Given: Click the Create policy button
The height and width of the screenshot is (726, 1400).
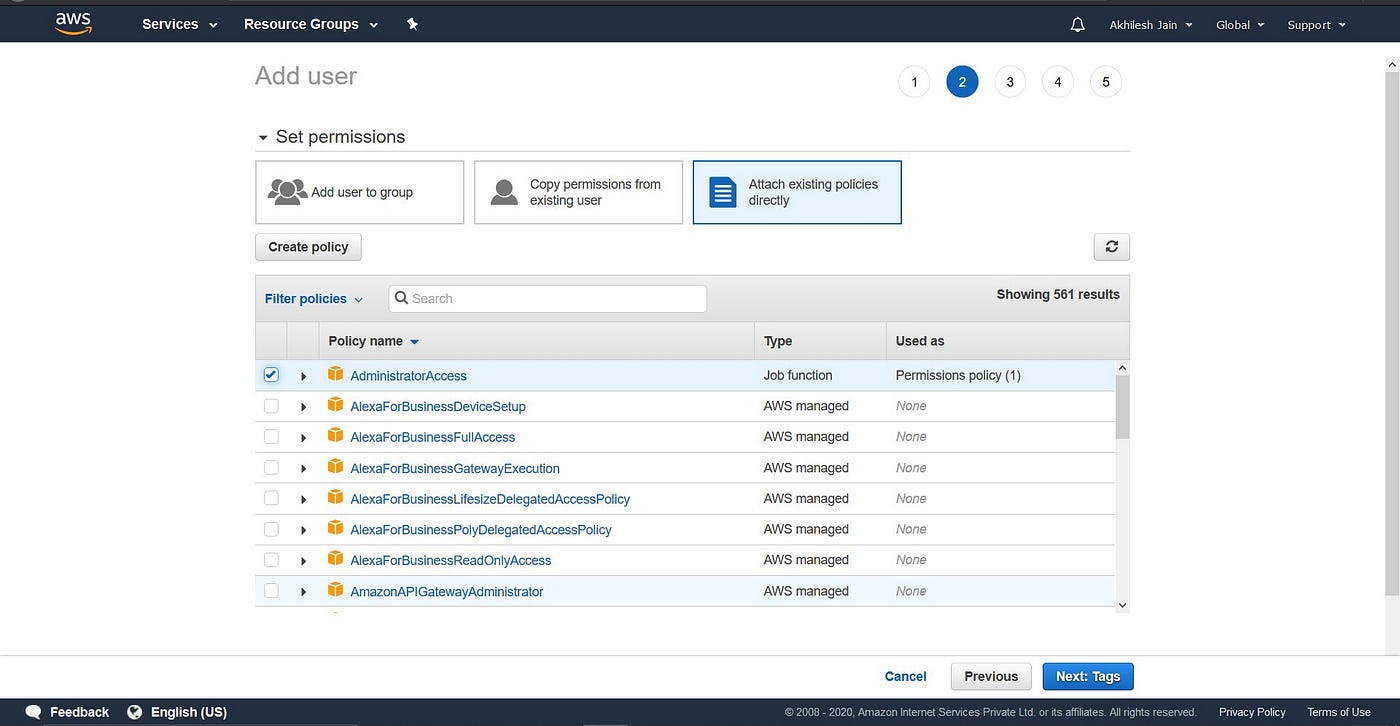Looking at the screenshot, I should (x=308, y=246).
